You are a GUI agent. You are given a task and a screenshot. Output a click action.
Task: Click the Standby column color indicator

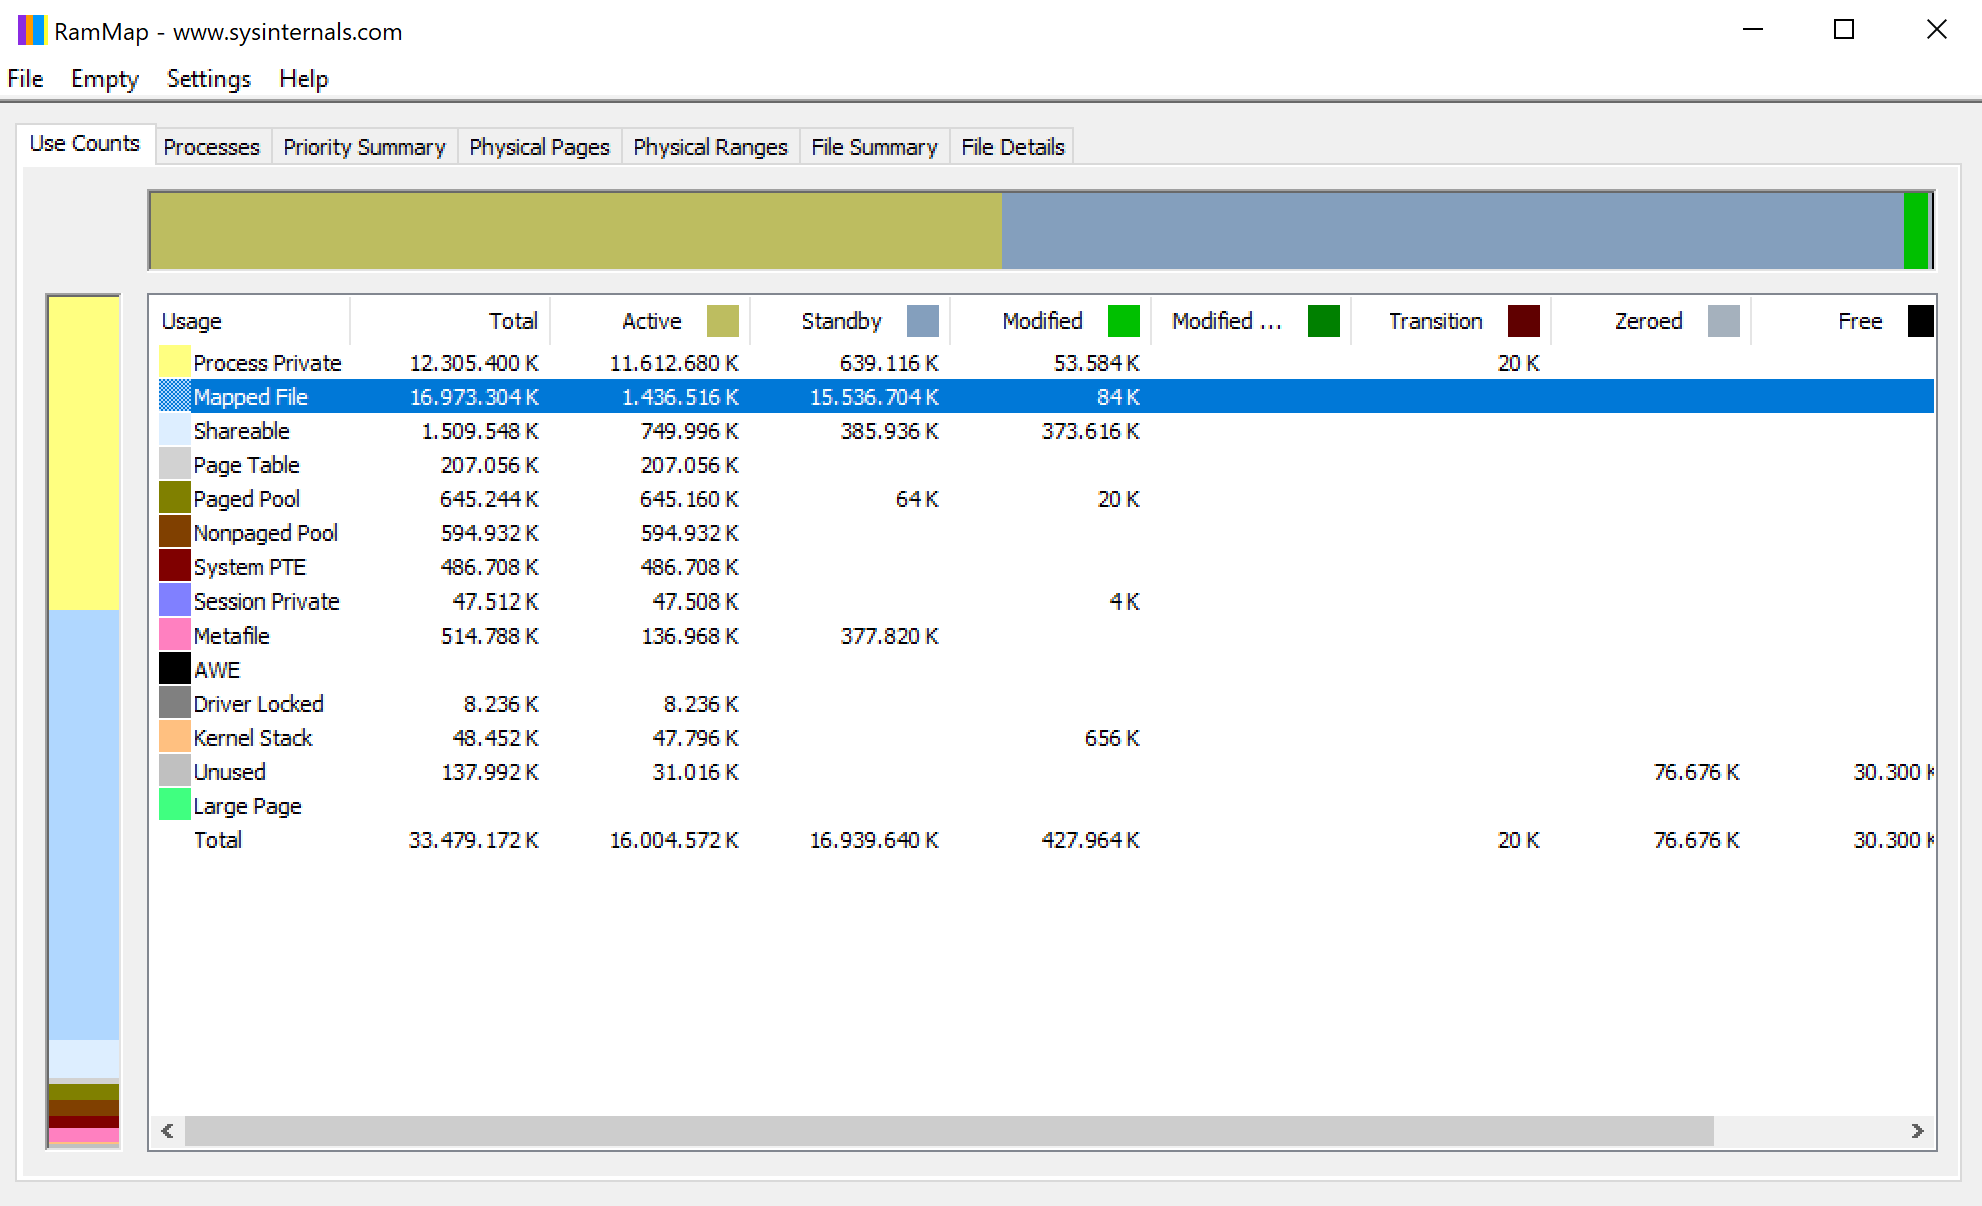[x=922, y=321]
